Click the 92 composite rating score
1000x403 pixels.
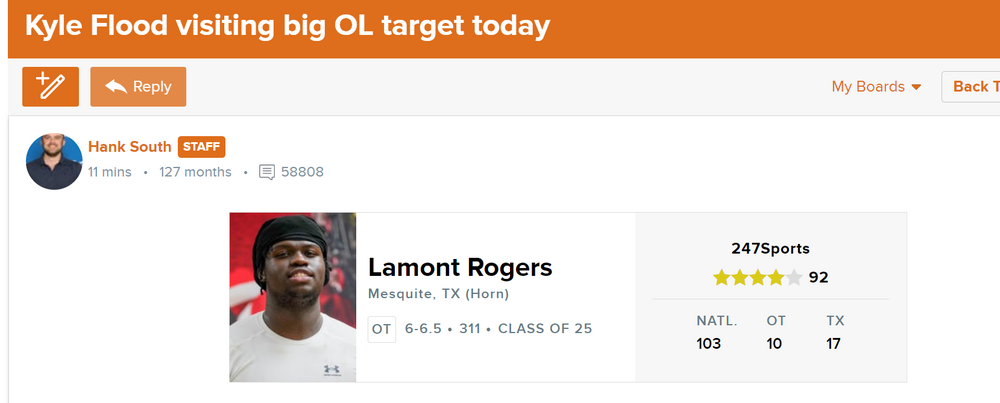[818, 277]
